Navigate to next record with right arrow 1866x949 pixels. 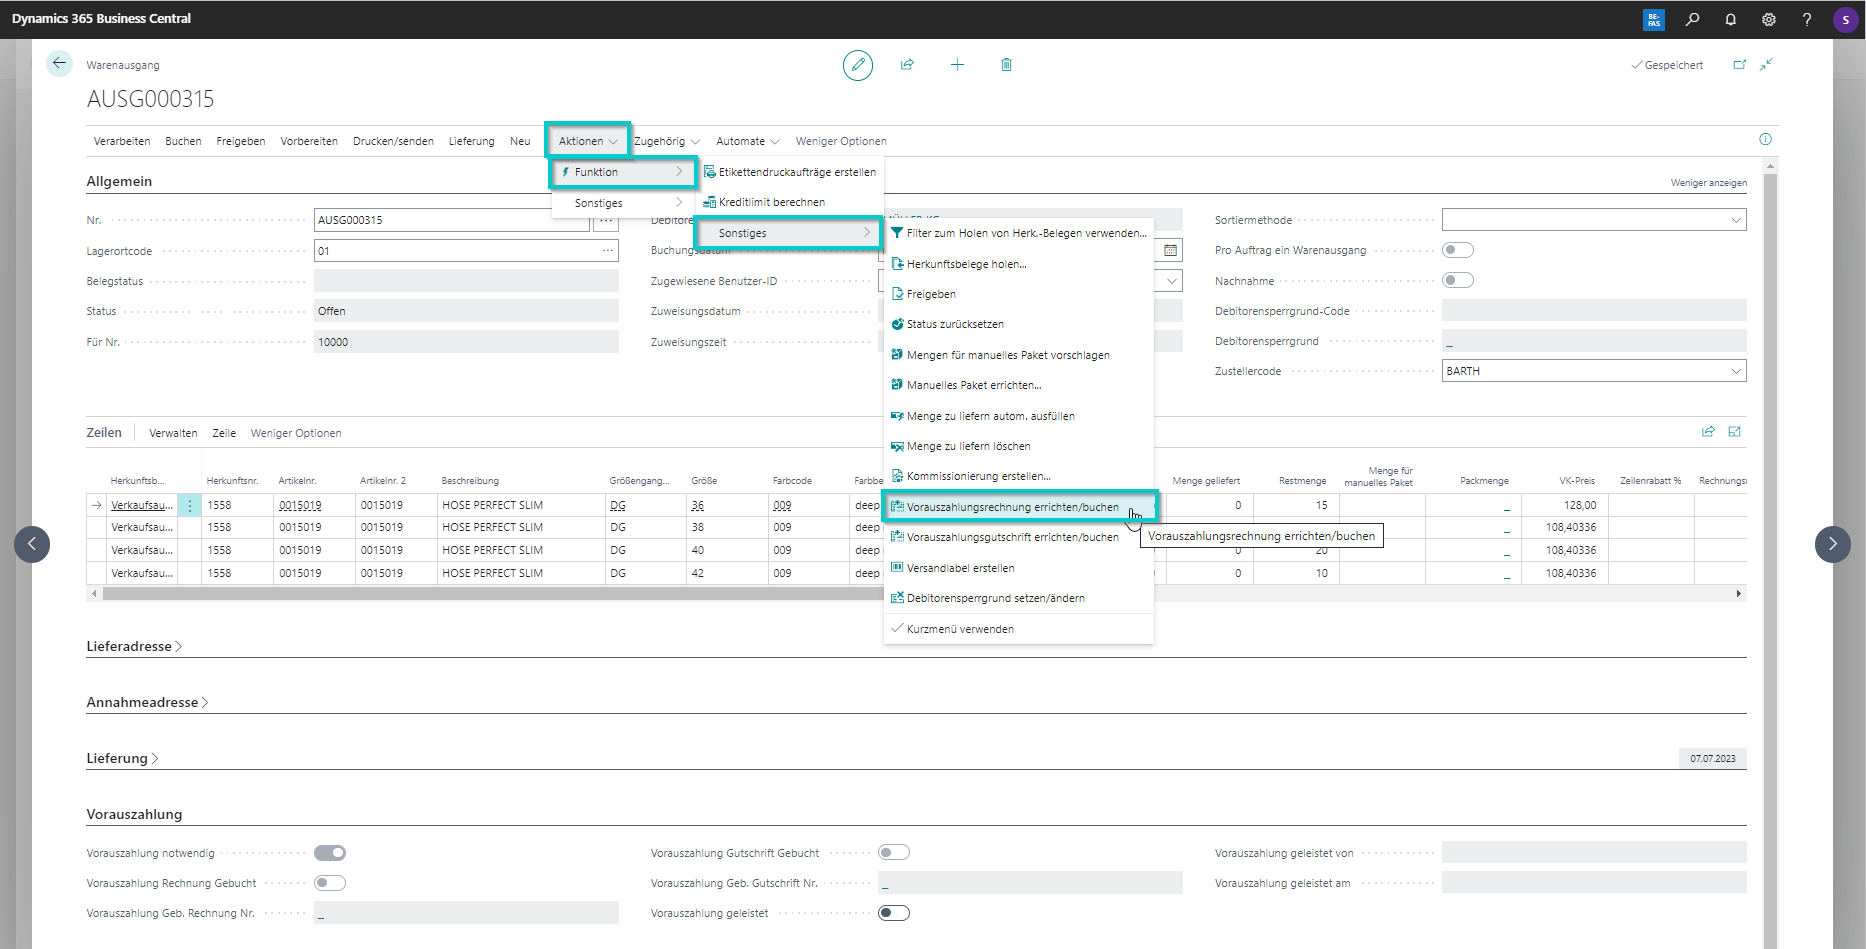tap(1832, 544)
